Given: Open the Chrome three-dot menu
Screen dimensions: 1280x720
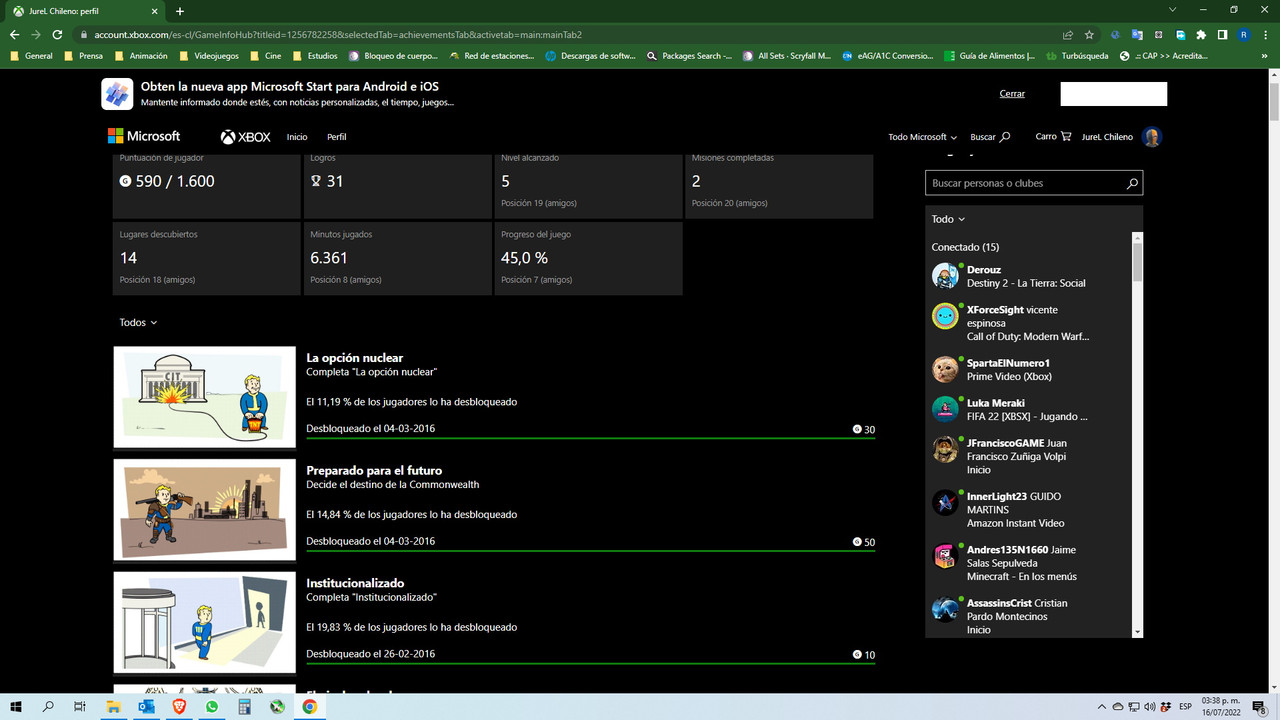Looking at the screenshot, I should (1264, 34).
